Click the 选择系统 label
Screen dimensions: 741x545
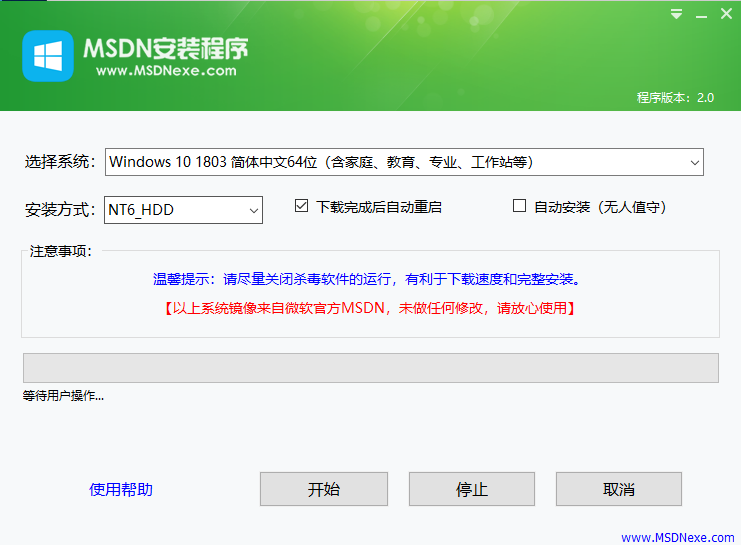[60, 162]
